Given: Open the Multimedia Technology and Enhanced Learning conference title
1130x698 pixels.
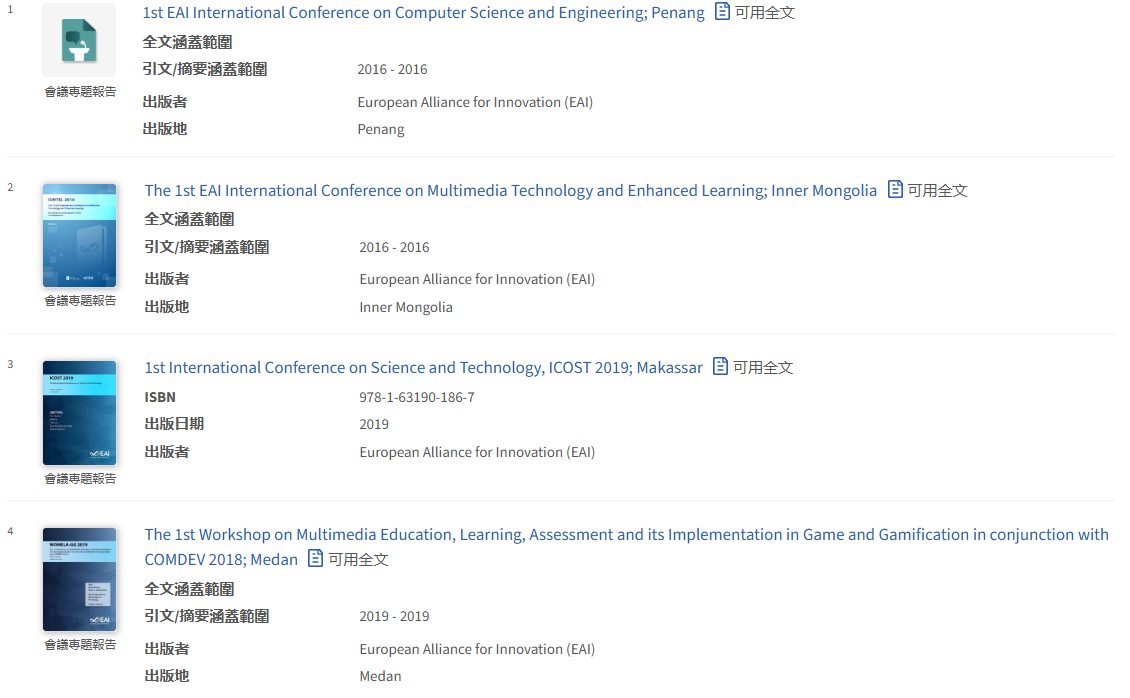Looking at the screenshot, I should tap(510, 190).
